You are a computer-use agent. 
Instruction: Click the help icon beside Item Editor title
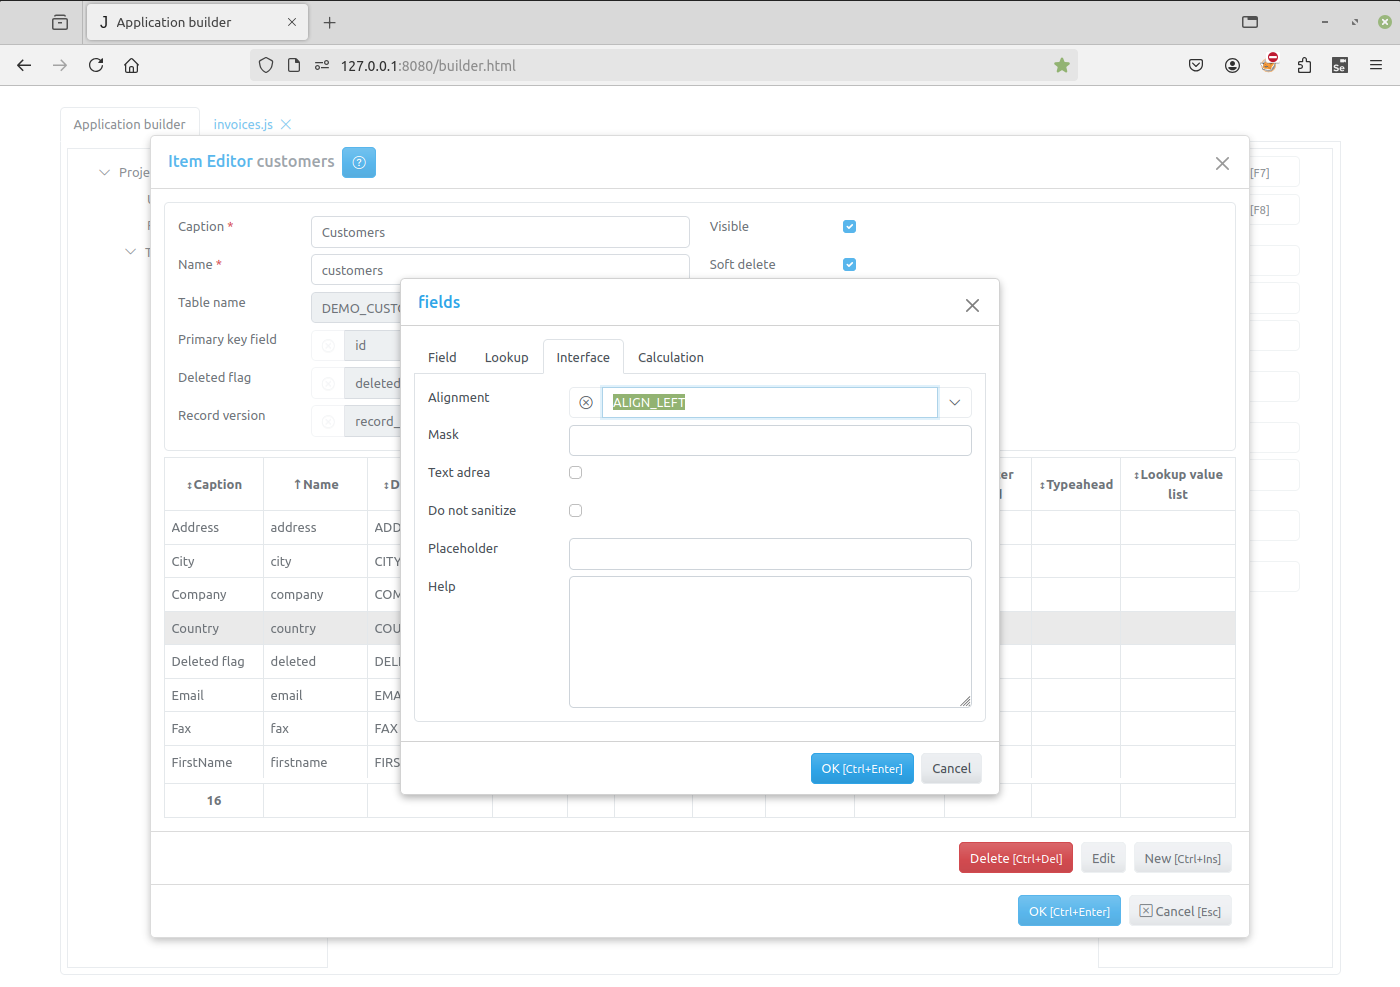click(x=358, y=162)
